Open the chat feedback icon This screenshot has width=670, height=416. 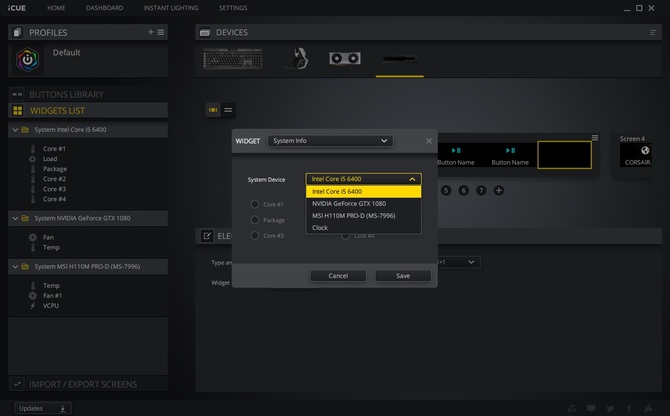(591, 408)
